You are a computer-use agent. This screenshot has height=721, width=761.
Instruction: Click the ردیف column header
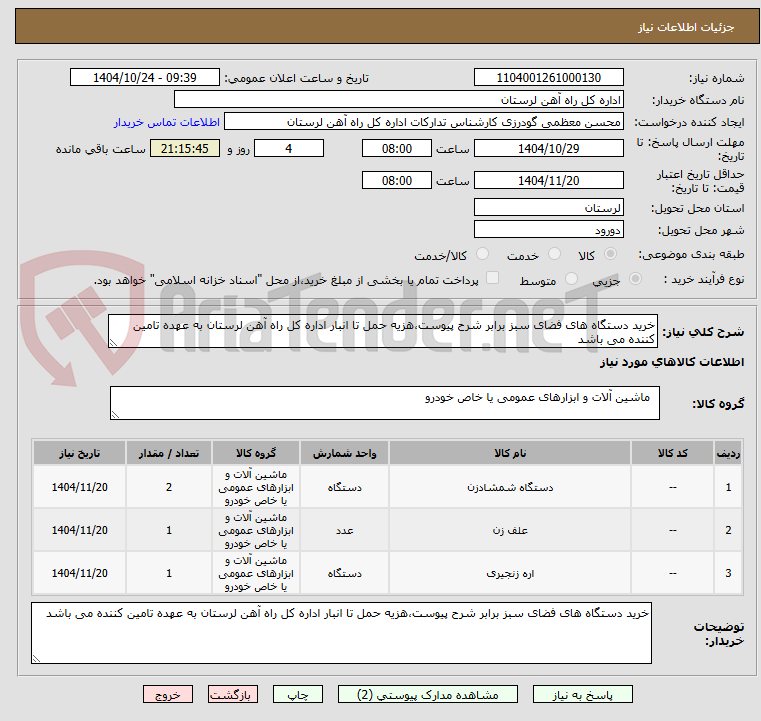click(728, 453)
